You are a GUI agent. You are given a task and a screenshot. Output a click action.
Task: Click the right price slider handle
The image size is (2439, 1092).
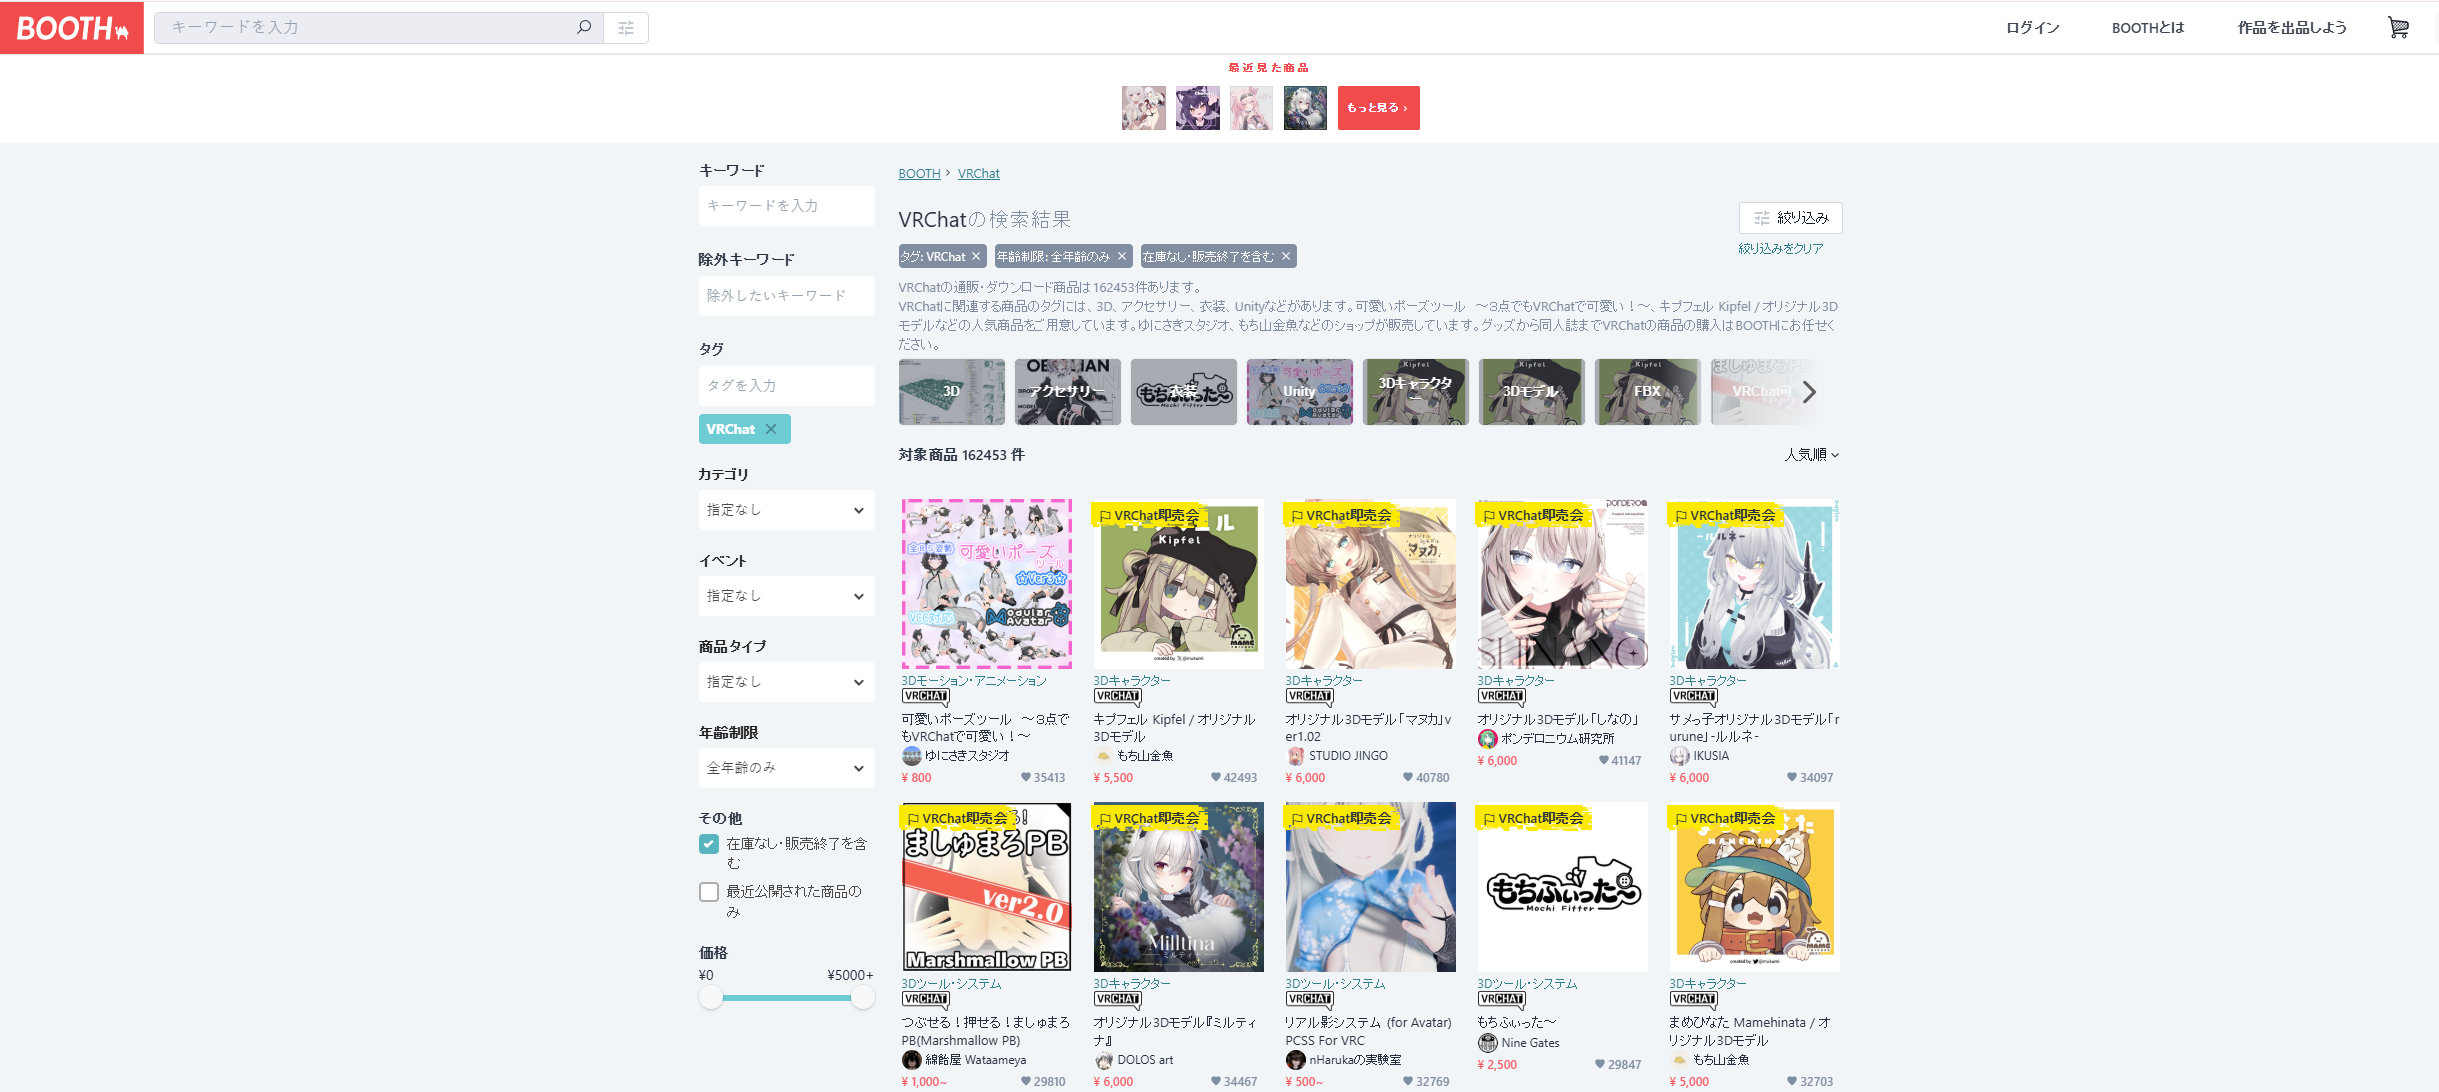click(x=862, y=997)
